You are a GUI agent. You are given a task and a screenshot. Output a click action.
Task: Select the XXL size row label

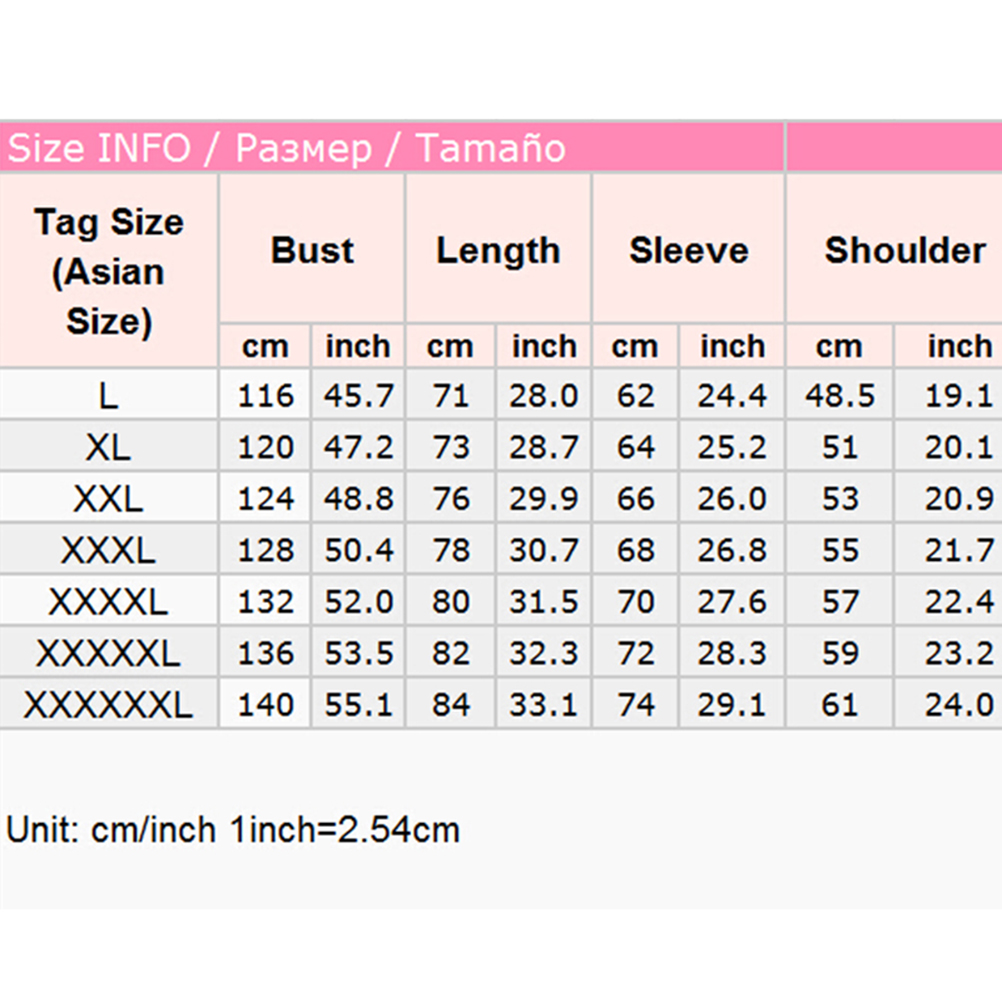(109, 498)
